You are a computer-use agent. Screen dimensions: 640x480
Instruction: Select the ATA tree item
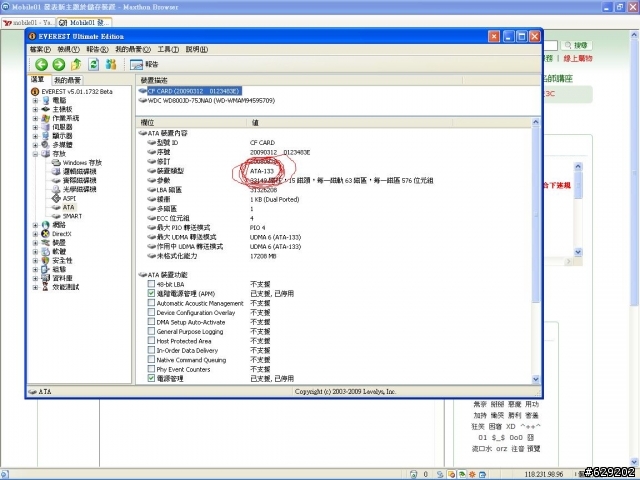click(x=68, y=207)
